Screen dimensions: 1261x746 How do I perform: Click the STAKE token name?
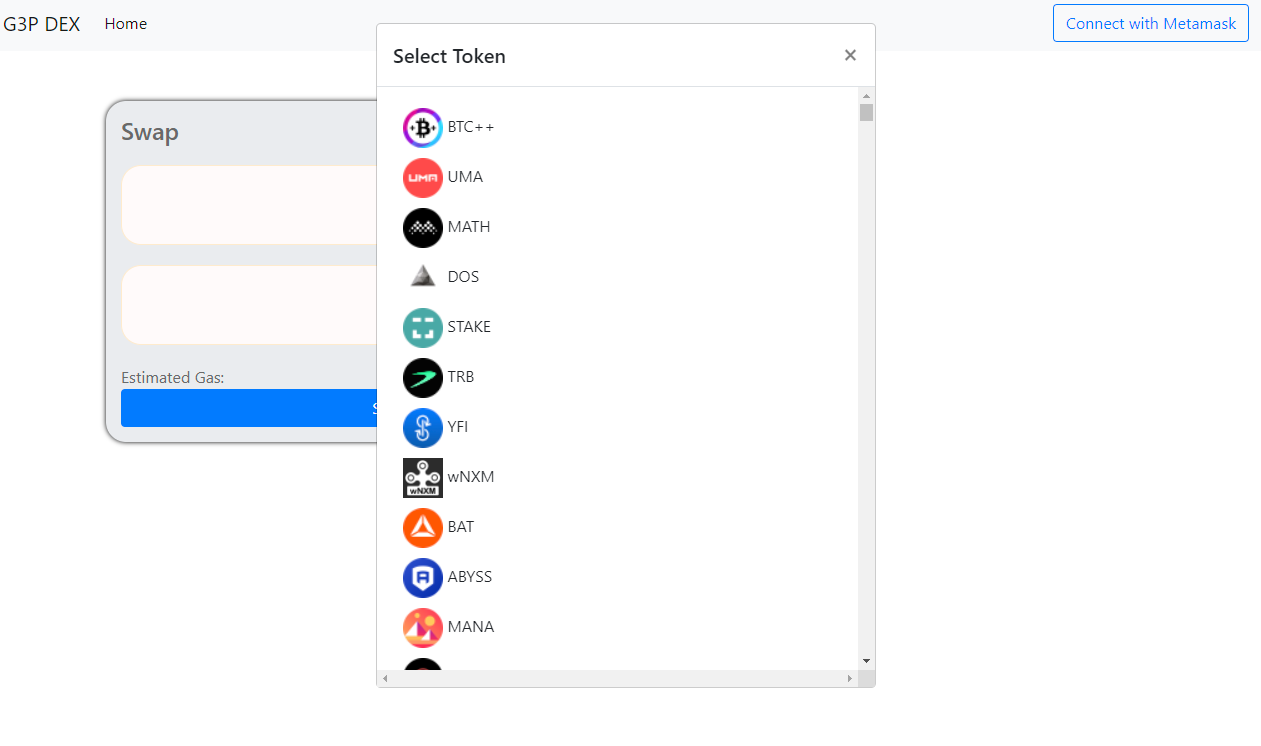pyautogui.click(x=469, y=327)
